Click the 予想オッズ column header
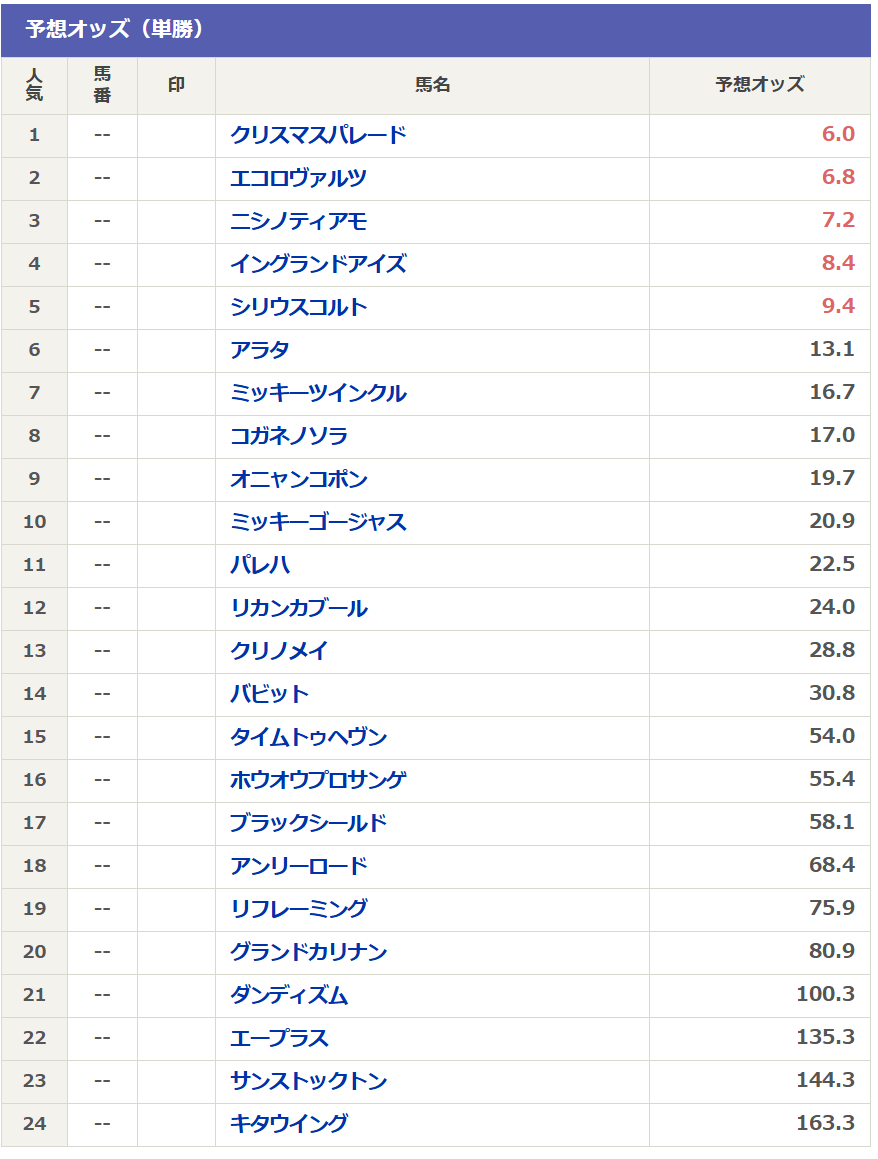878x1159 pixels. click(759, 85)
